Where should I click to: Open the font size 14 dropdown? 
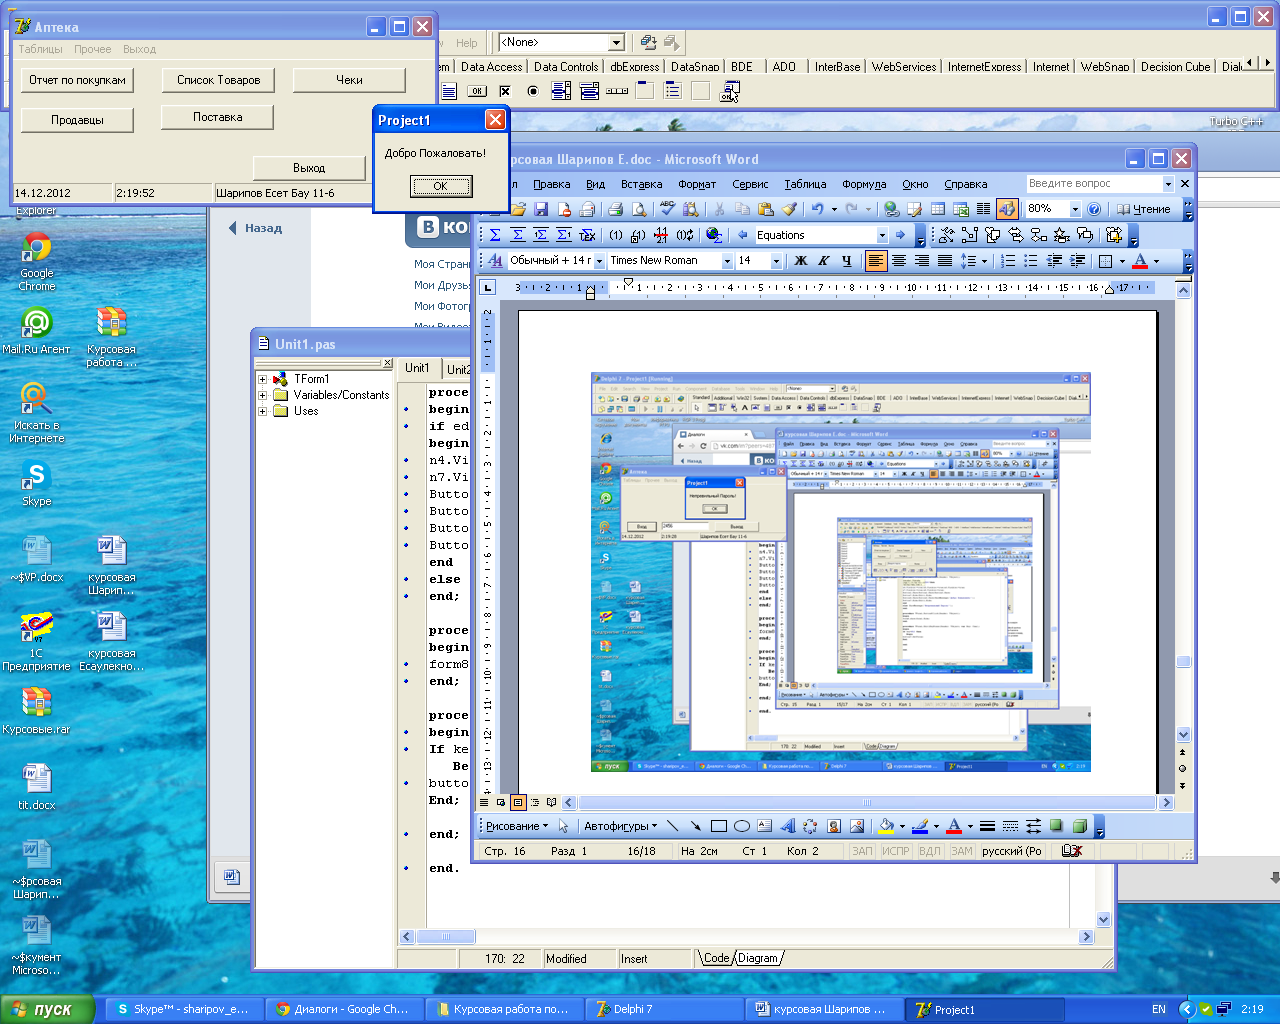pos(776,260)
